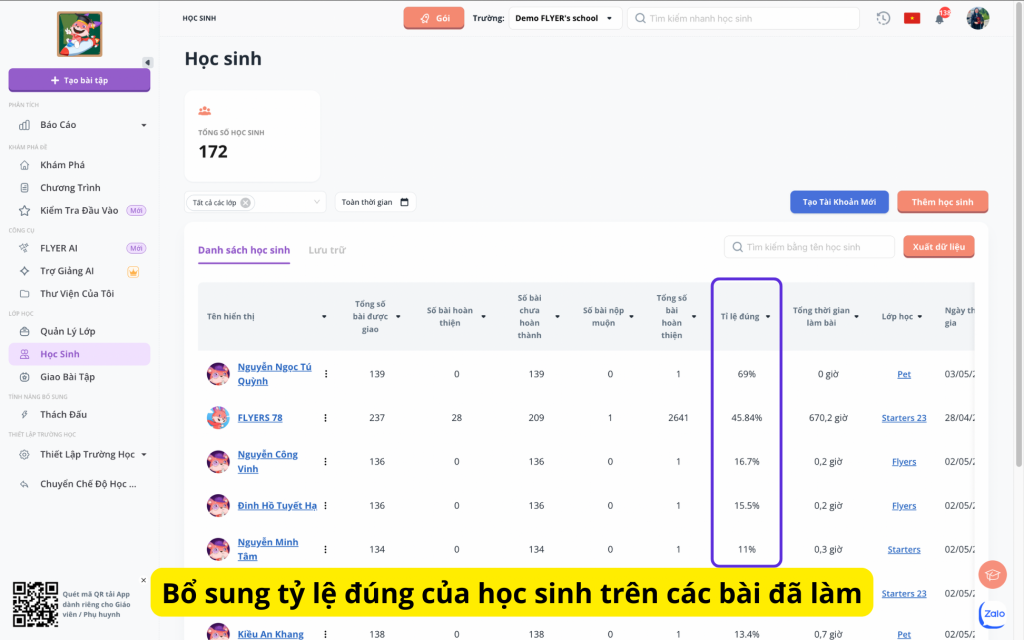Open the Zalo chat icon
Viewport: 1024px width, 640px height.
click(x=993, y=613)
